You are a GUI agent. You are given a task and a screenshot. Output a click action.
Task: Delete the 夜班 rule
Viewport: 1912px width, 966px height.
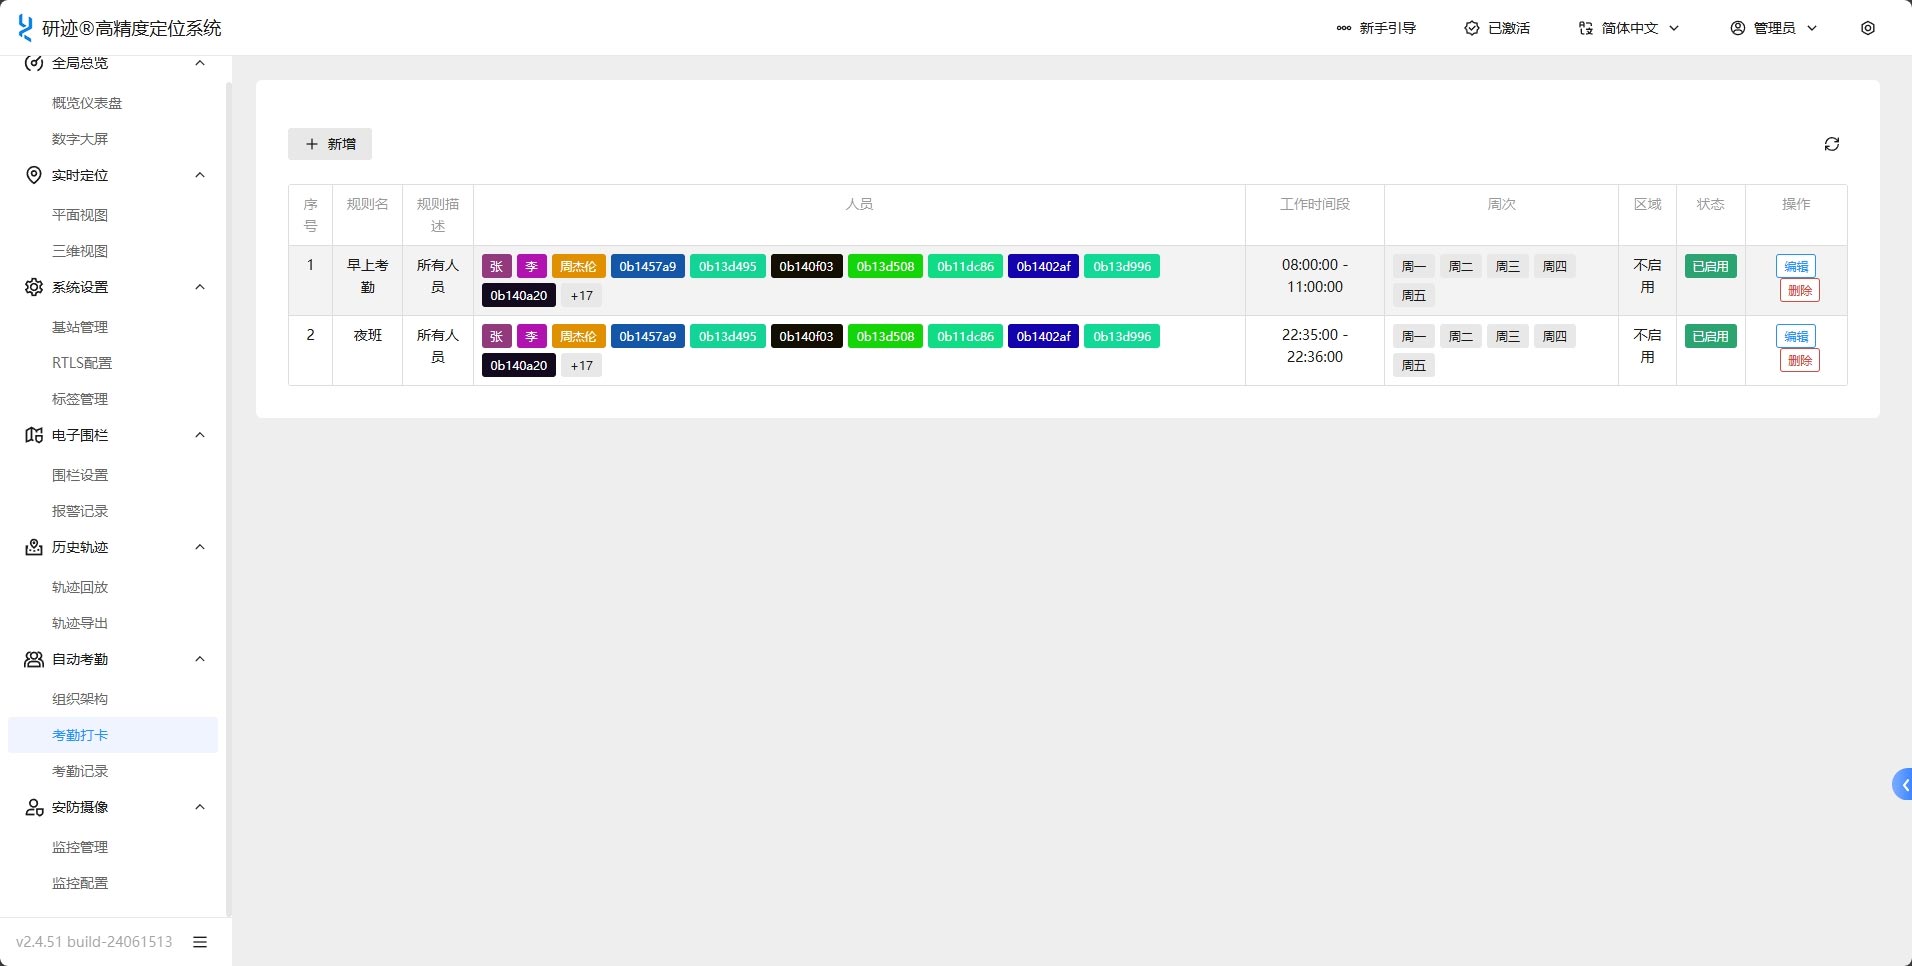tap(1799, 360)
